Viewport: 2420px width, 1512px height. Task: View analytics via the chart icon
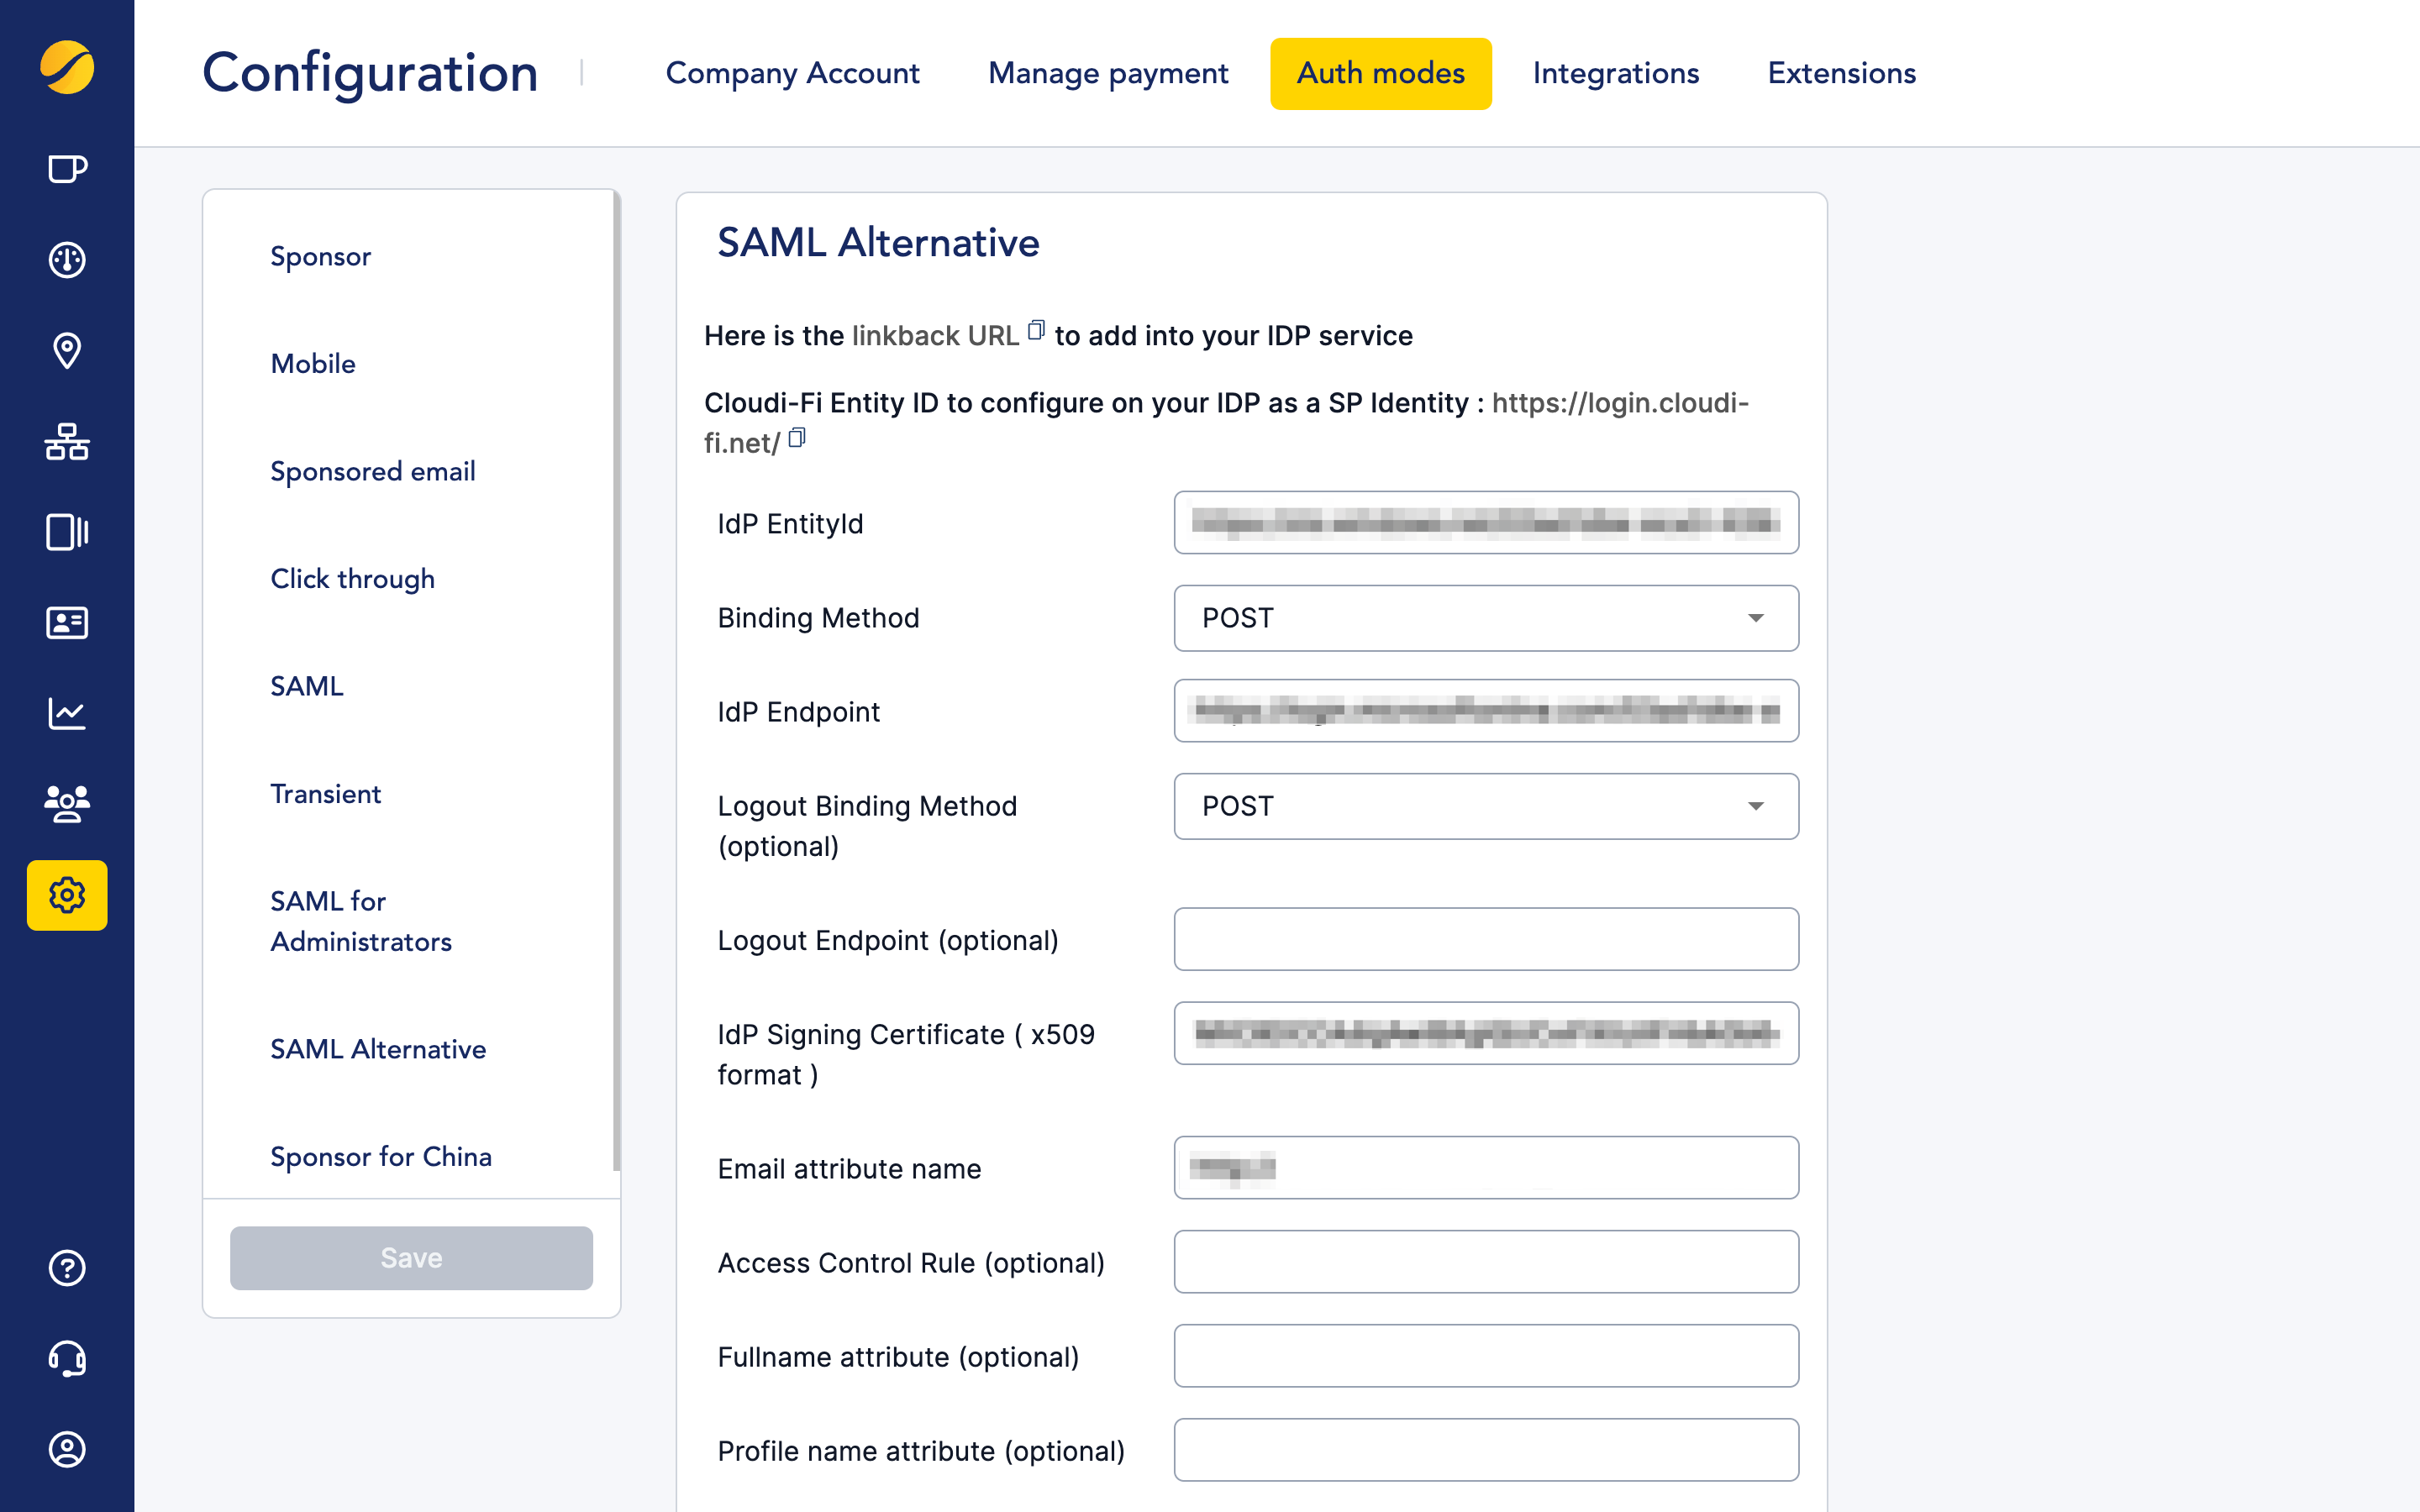pos(66,713)
